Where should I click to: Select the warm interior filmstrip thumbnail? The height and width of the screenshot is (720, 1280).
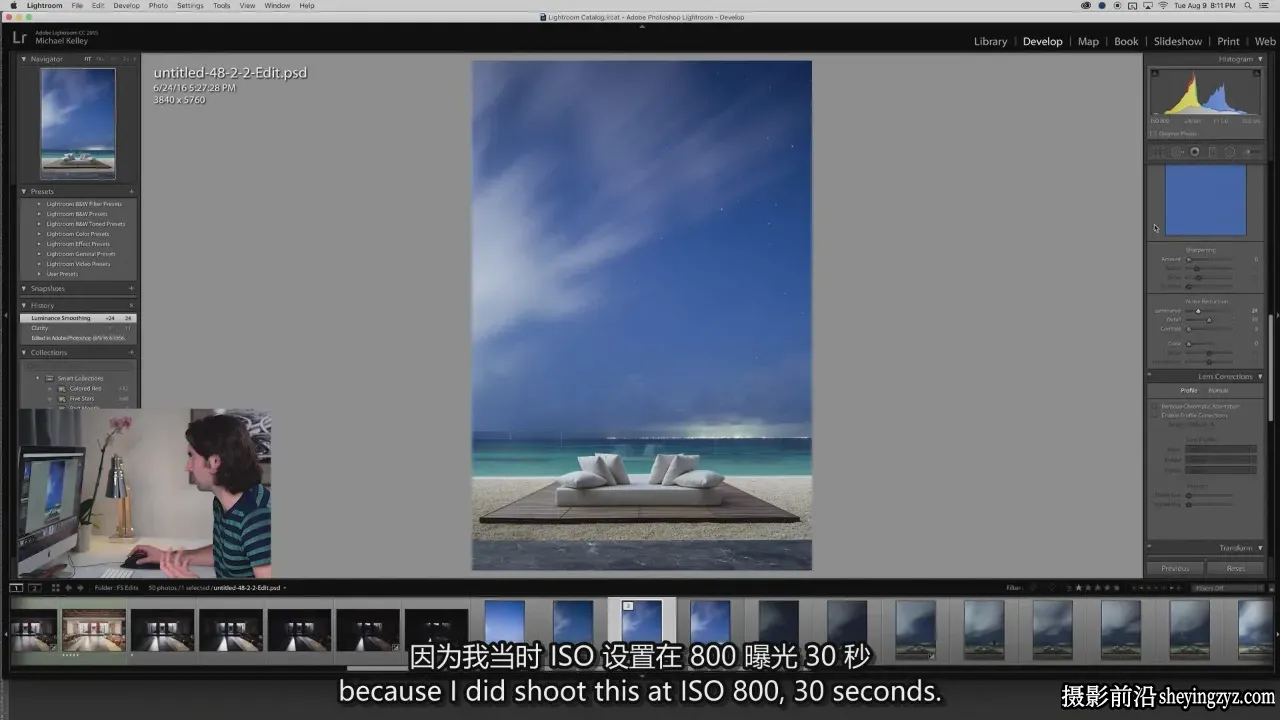(x=94, y=630)
